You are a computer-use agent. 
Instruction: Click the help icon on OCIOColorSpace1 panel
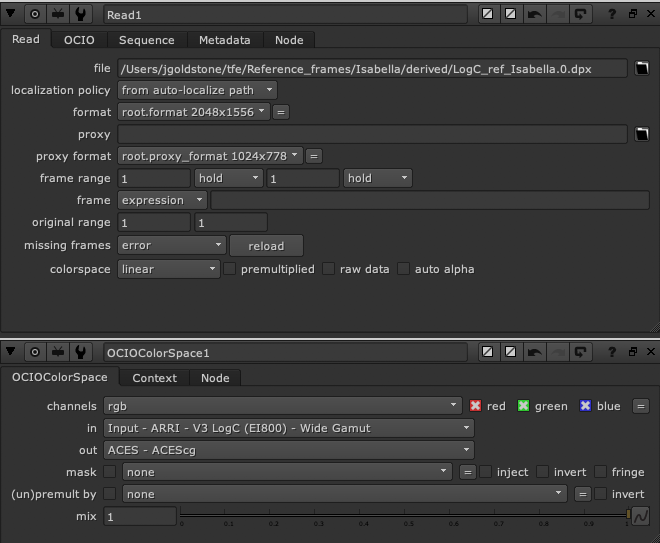[612, 352]
